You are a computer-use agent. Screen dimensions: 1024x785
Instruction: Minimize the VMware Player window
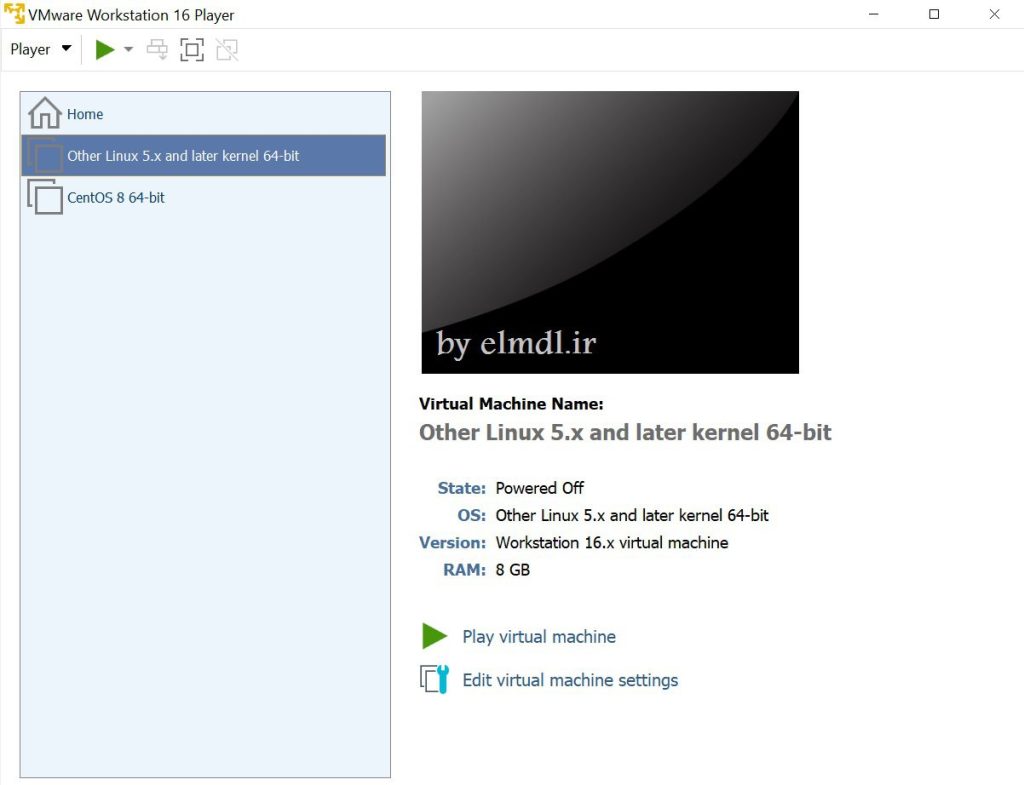click(x=874, y=14)
